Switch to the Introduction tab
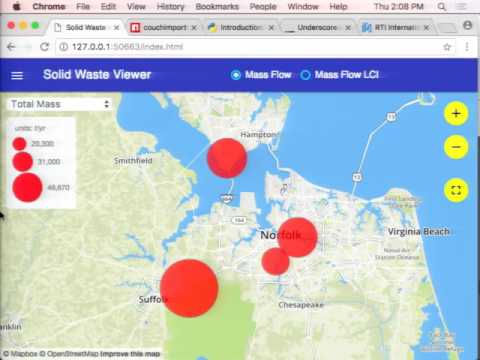The height and width of the screenshot is (360, 480). [241, 28]
